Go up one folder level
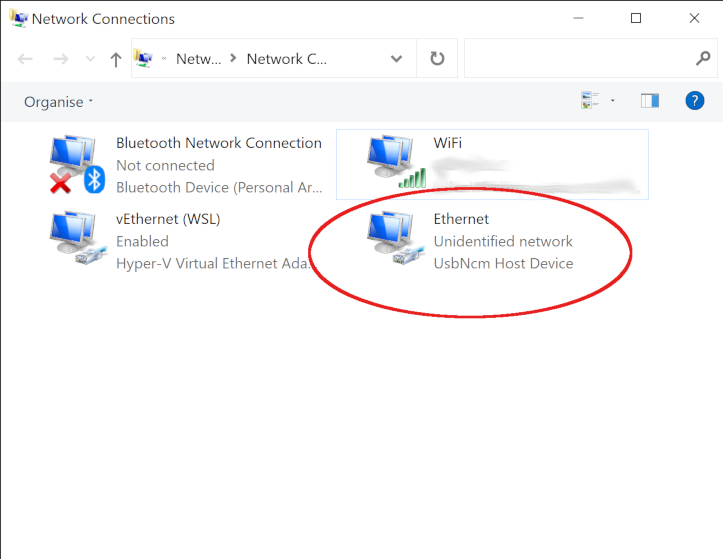Viewport: 723px width, 559px height. (x=116, y=59)
